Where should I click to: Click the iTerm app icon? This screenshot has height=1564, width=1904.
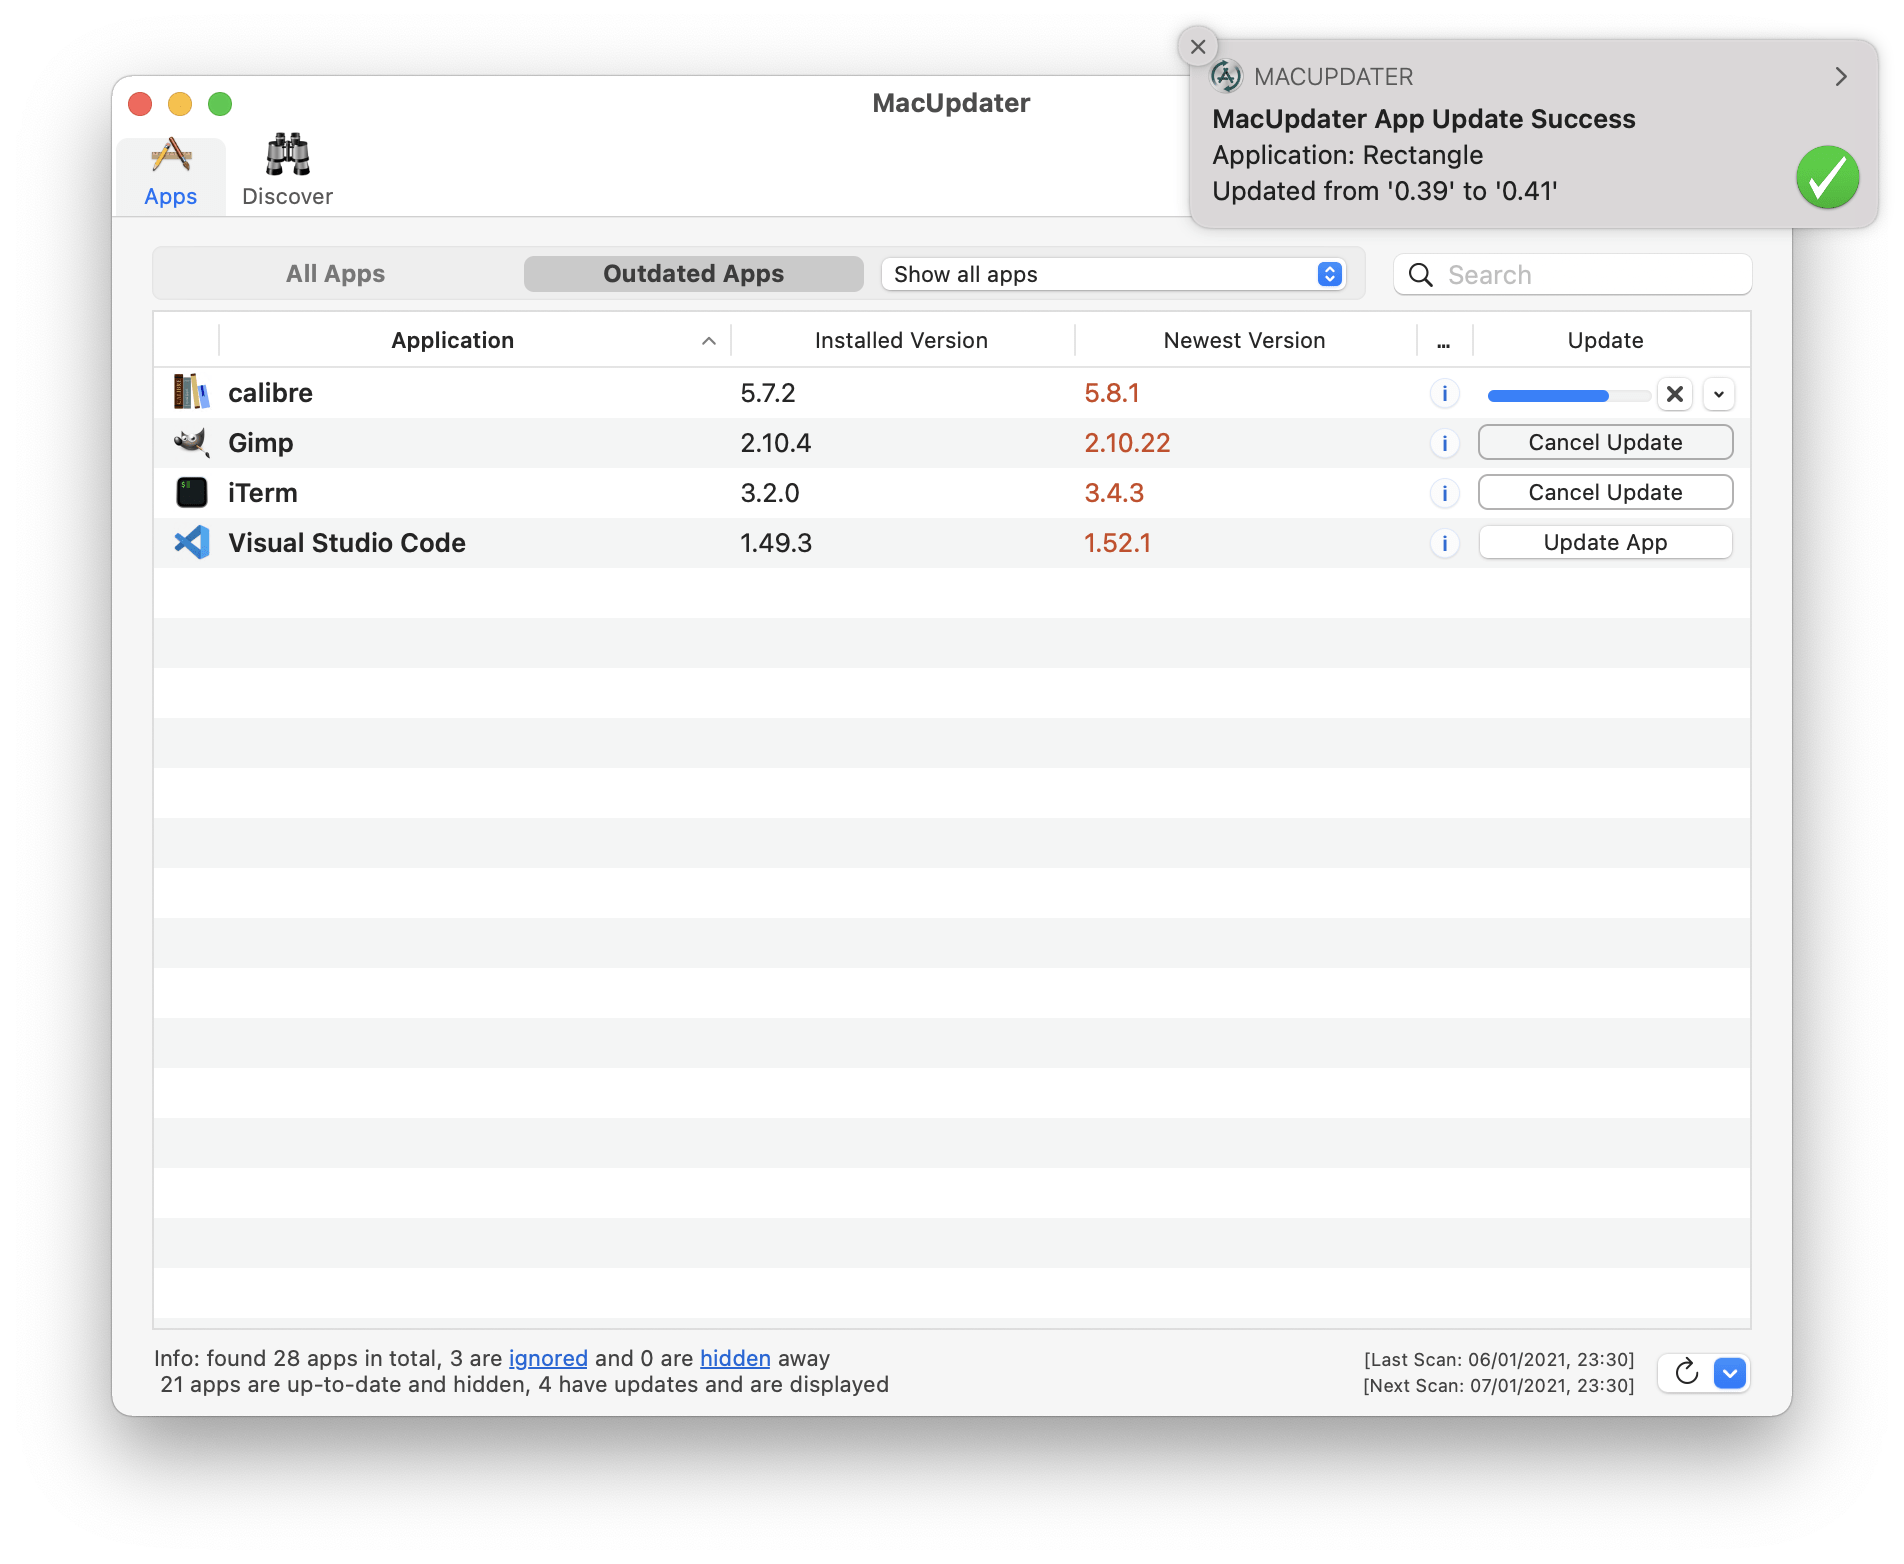[x=191, y=492]
